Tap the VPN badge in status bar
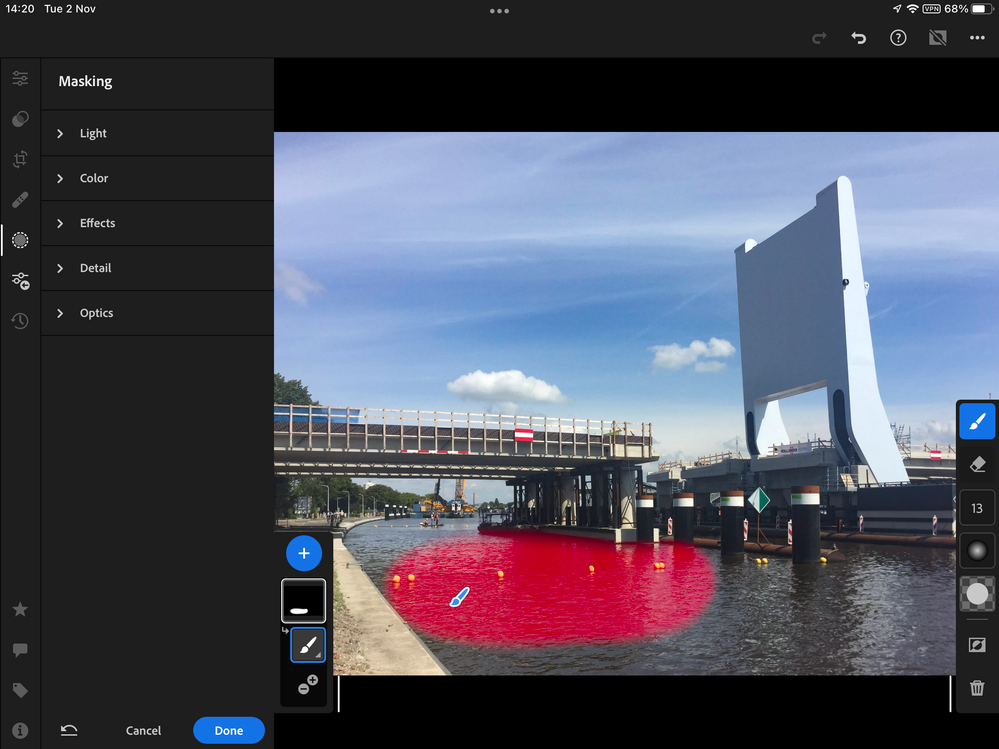The image size is (999, 749). (x=931, y=9)
